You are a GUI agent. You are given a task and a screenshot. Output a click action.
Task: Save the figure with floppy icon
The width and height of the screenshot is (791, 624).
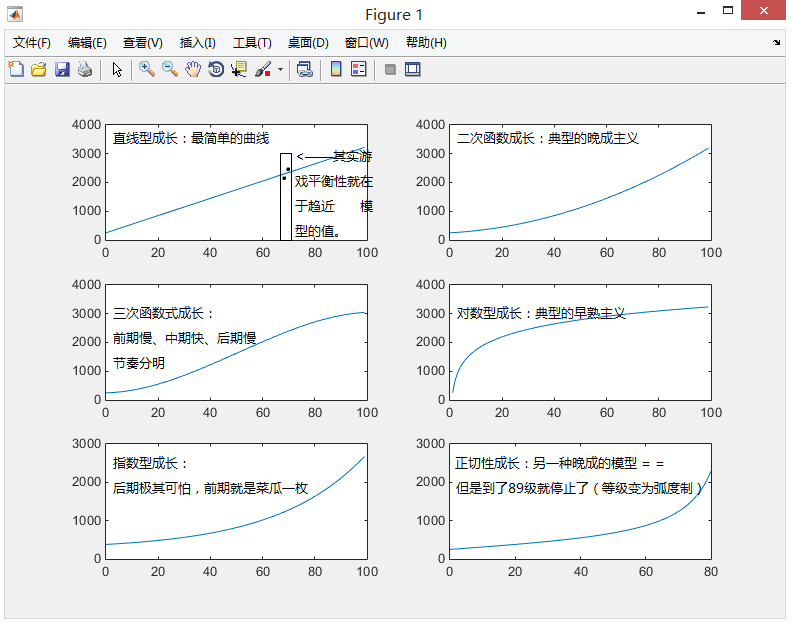click(62, 69)
